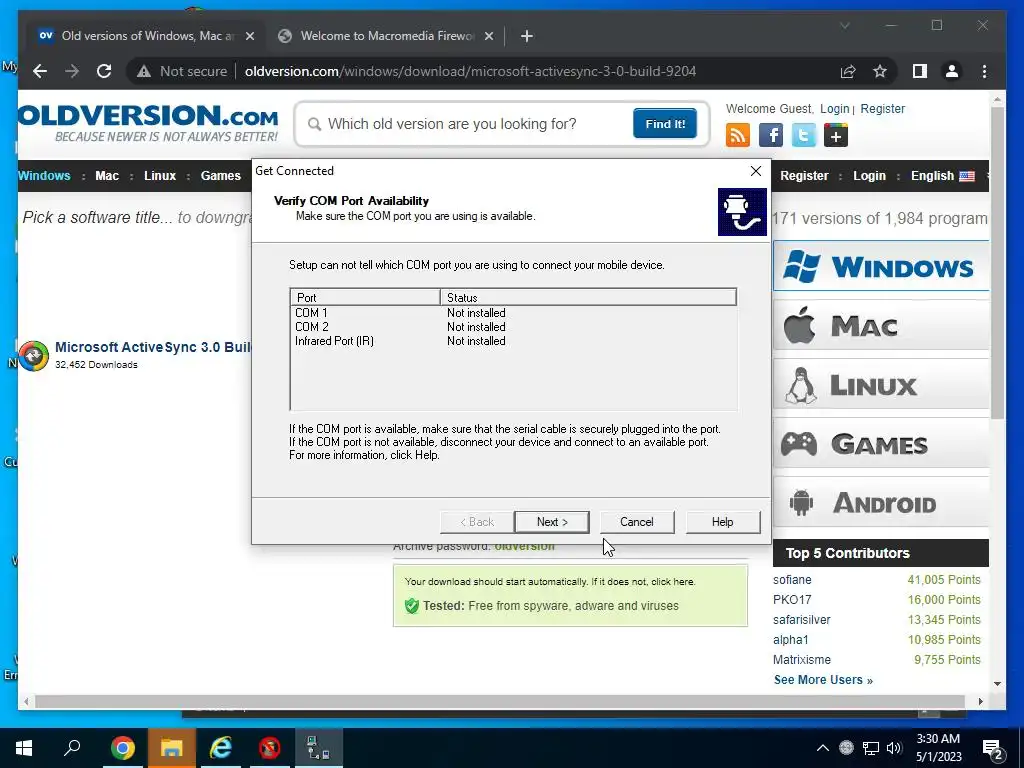Open contributor PKO17's profile
The height and width of the screenshot is (768, 1024).
click(792, 600)
